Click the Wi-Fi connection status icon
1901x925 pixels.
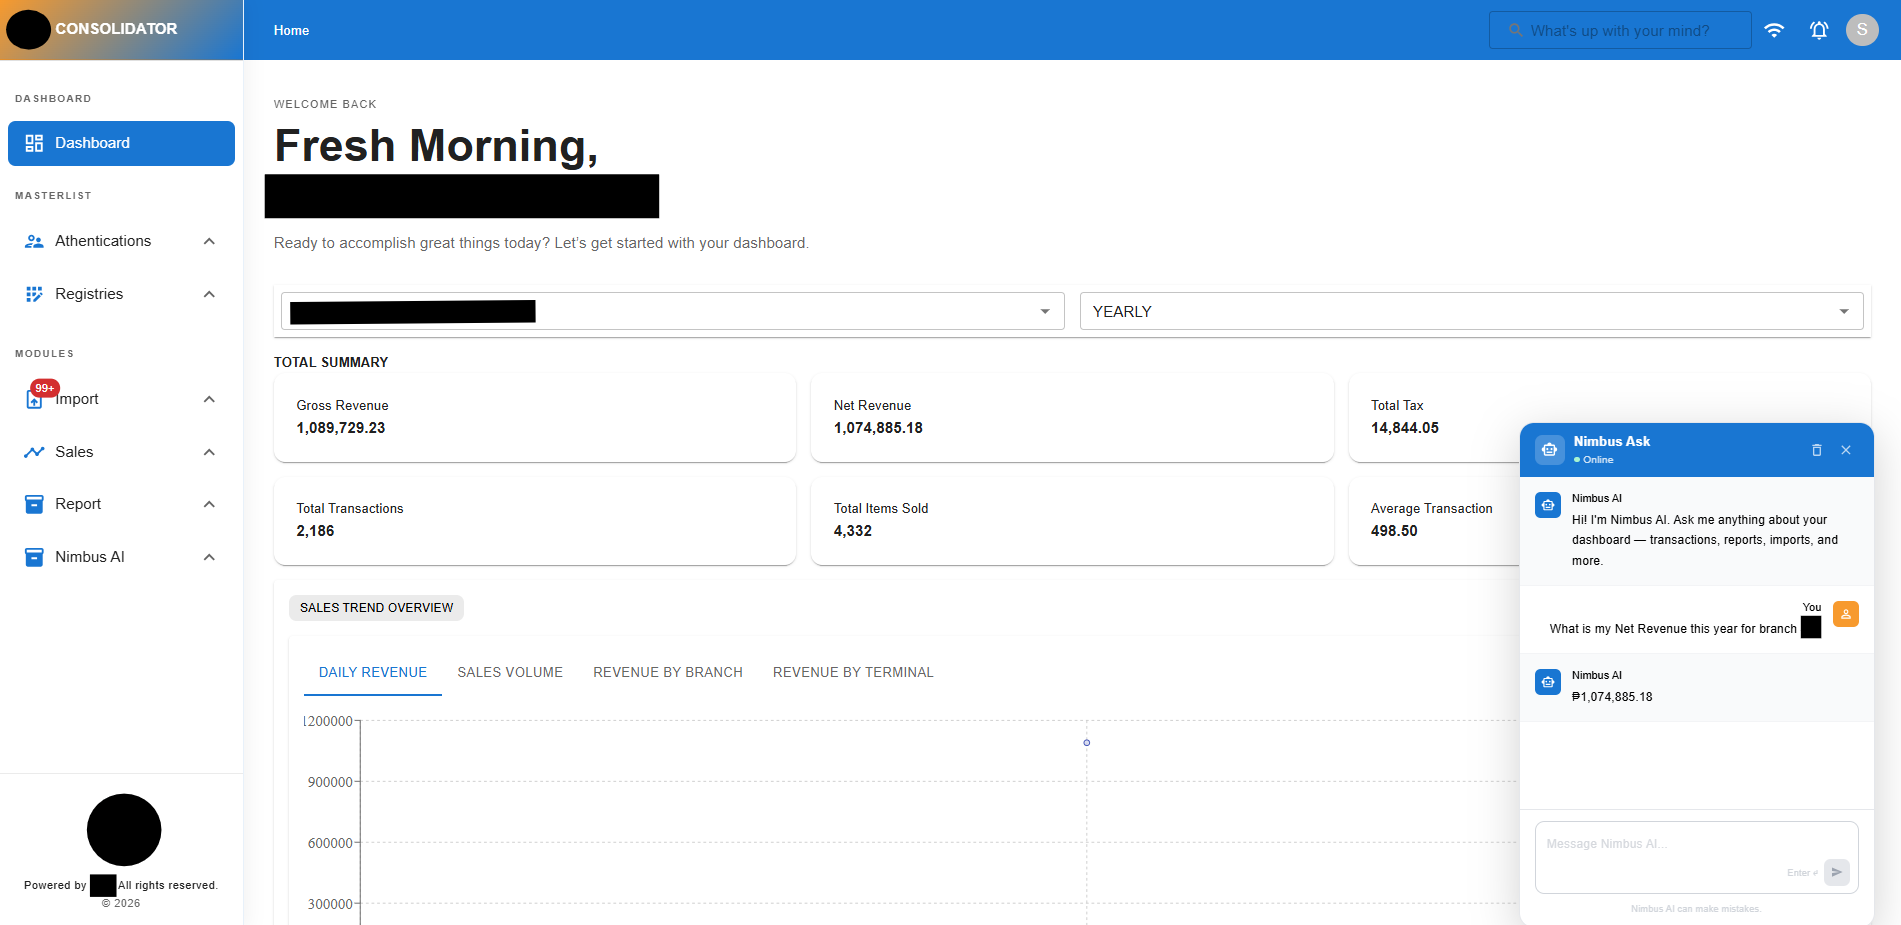pyautogui.click(x=1774, y=30)
